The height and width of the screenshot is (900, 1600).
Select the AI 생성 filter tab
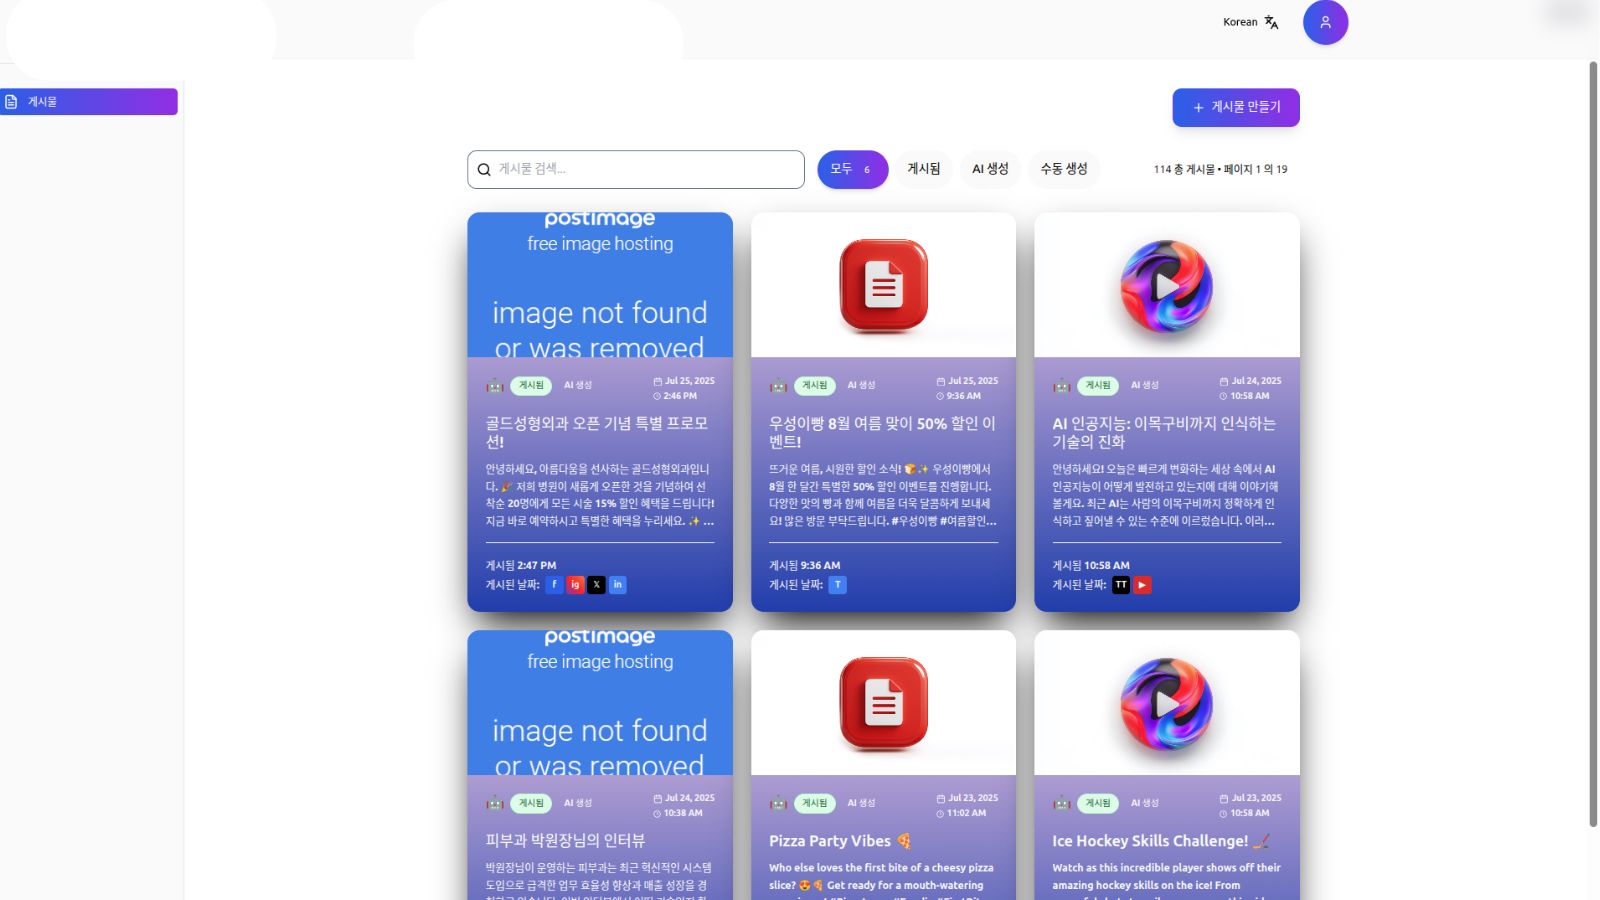(x=990, y=169)
